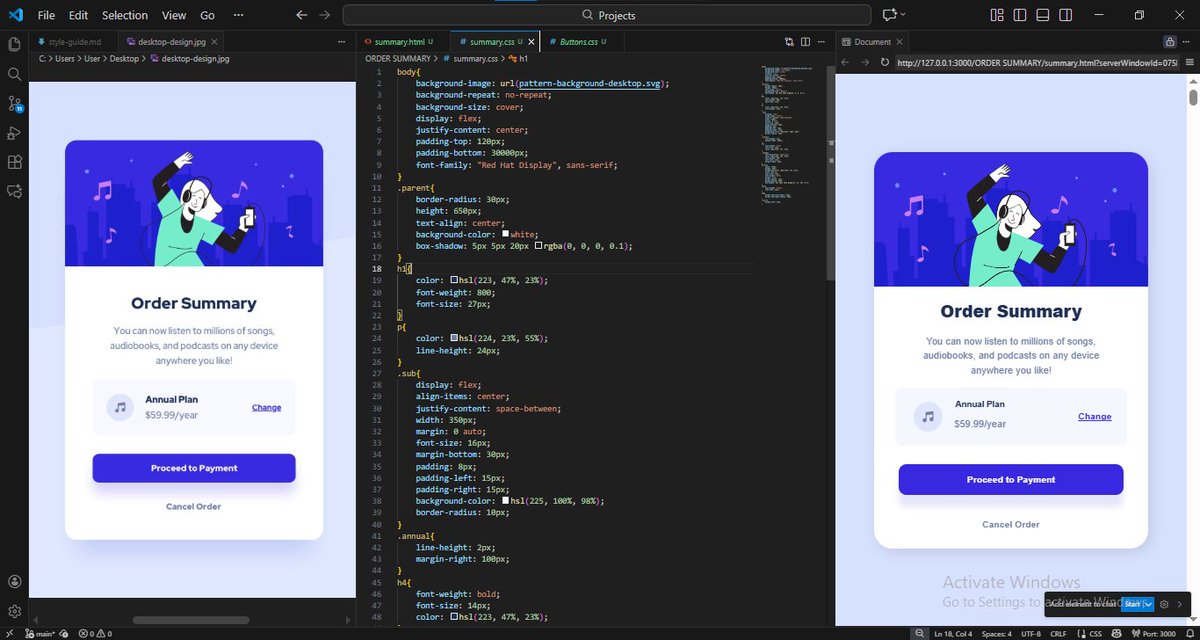Open the menu bar overflow ellipsis
This screenshot has width=1200, height=640.
point(238,15)
